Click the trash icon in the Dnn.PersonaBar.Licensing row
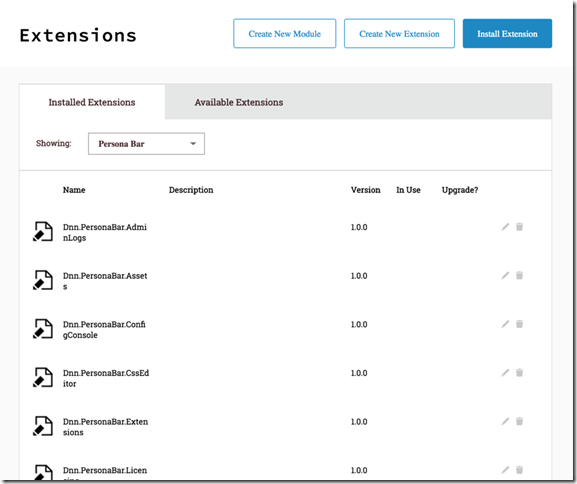 pyautogui.click(x=519, y=470)
